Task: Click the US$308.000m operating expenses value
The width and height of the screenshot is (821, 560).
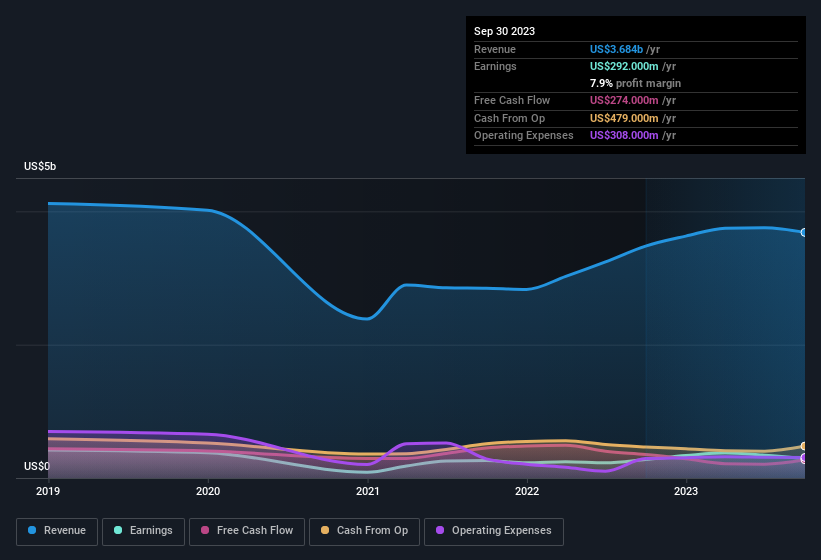Action: [x=624, y=136]
